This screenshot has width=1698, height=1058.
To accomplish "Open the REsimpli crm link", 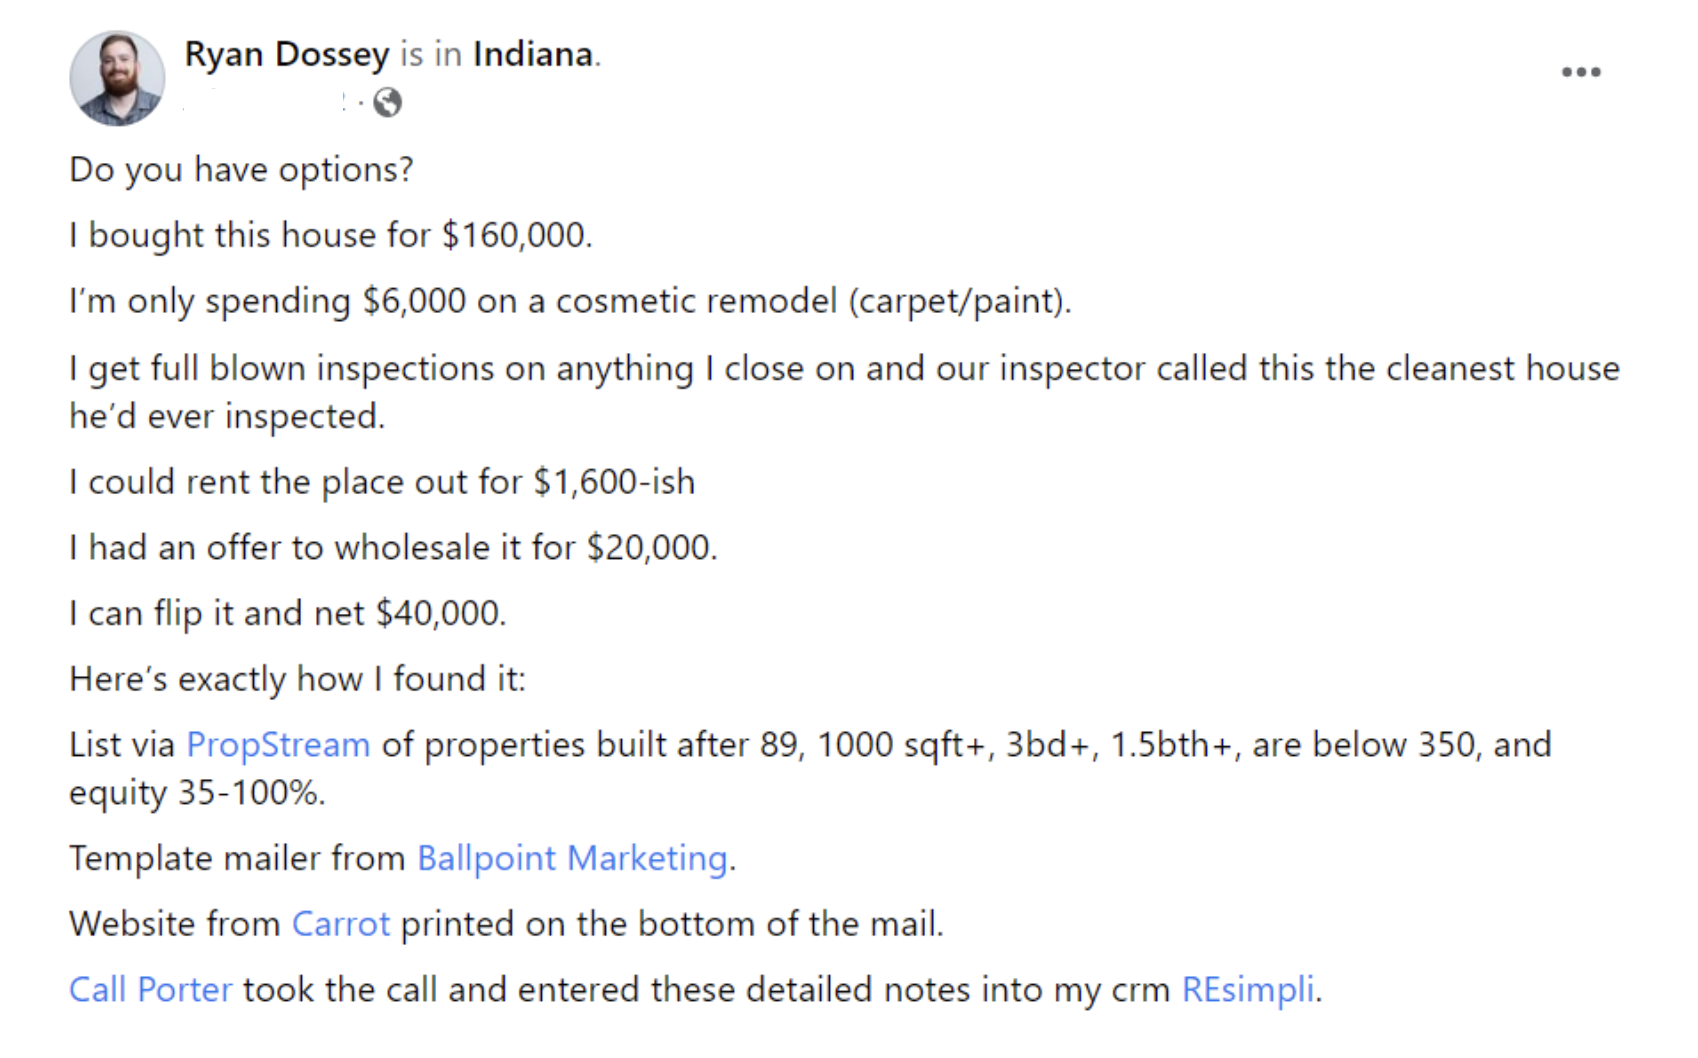I will click(x=1248, y=990).
